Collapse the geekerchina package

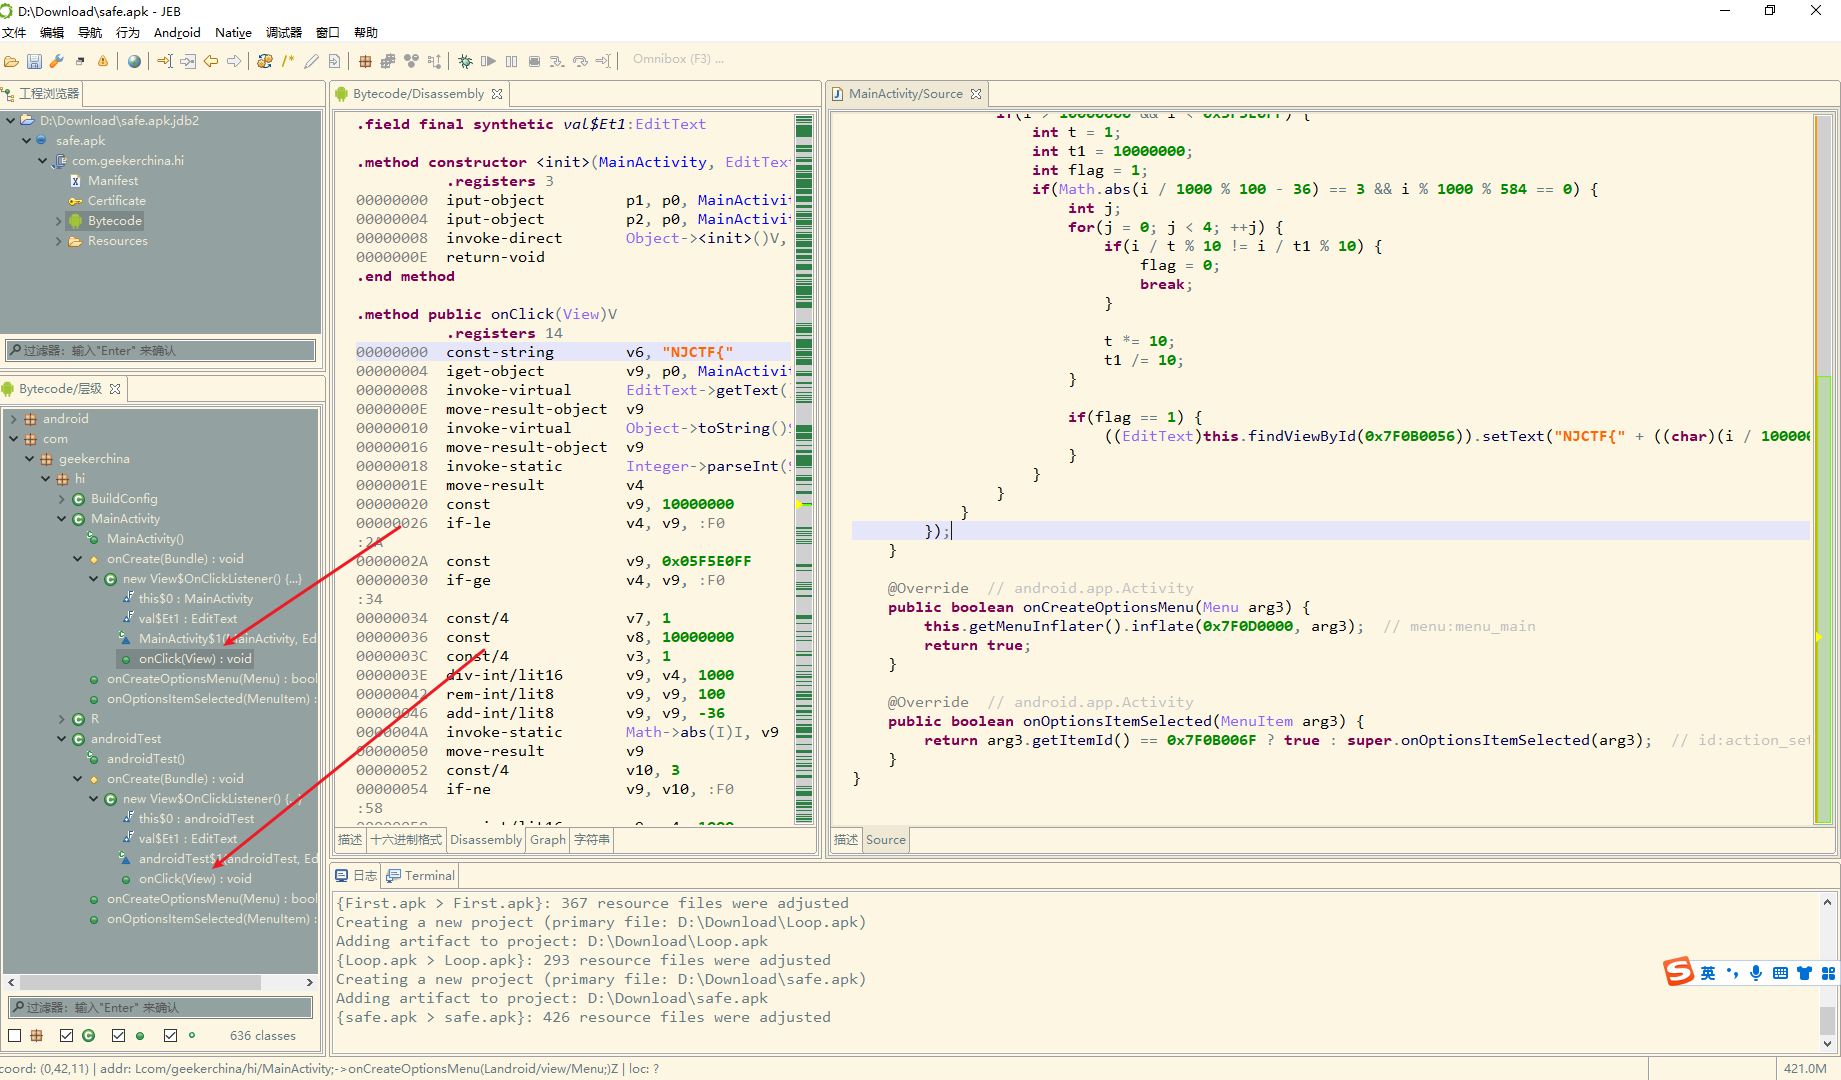click(x=30, y=458)
